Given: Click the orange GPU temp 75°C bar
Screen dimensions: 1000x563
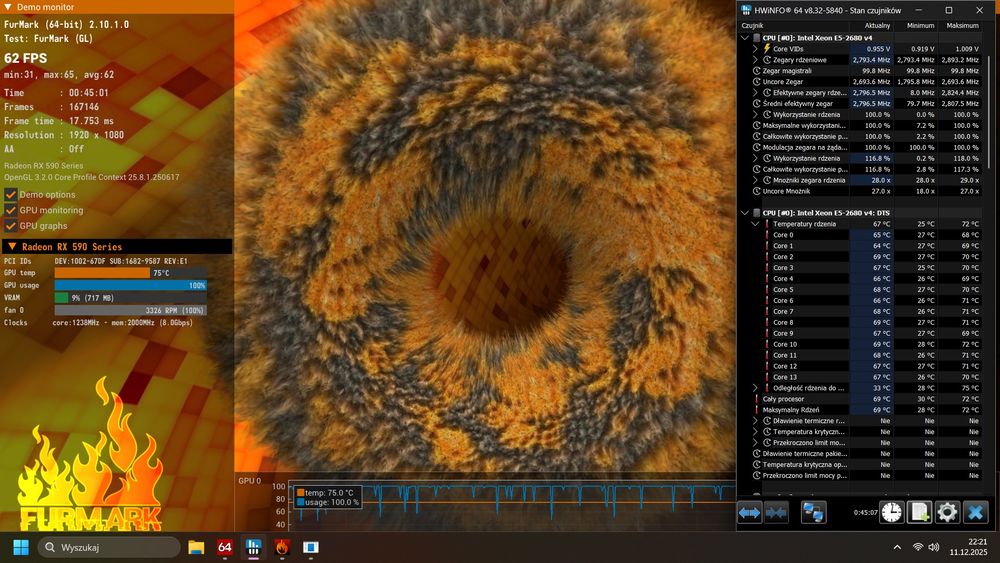Looking at the screenshot, I should click(103, 273).
